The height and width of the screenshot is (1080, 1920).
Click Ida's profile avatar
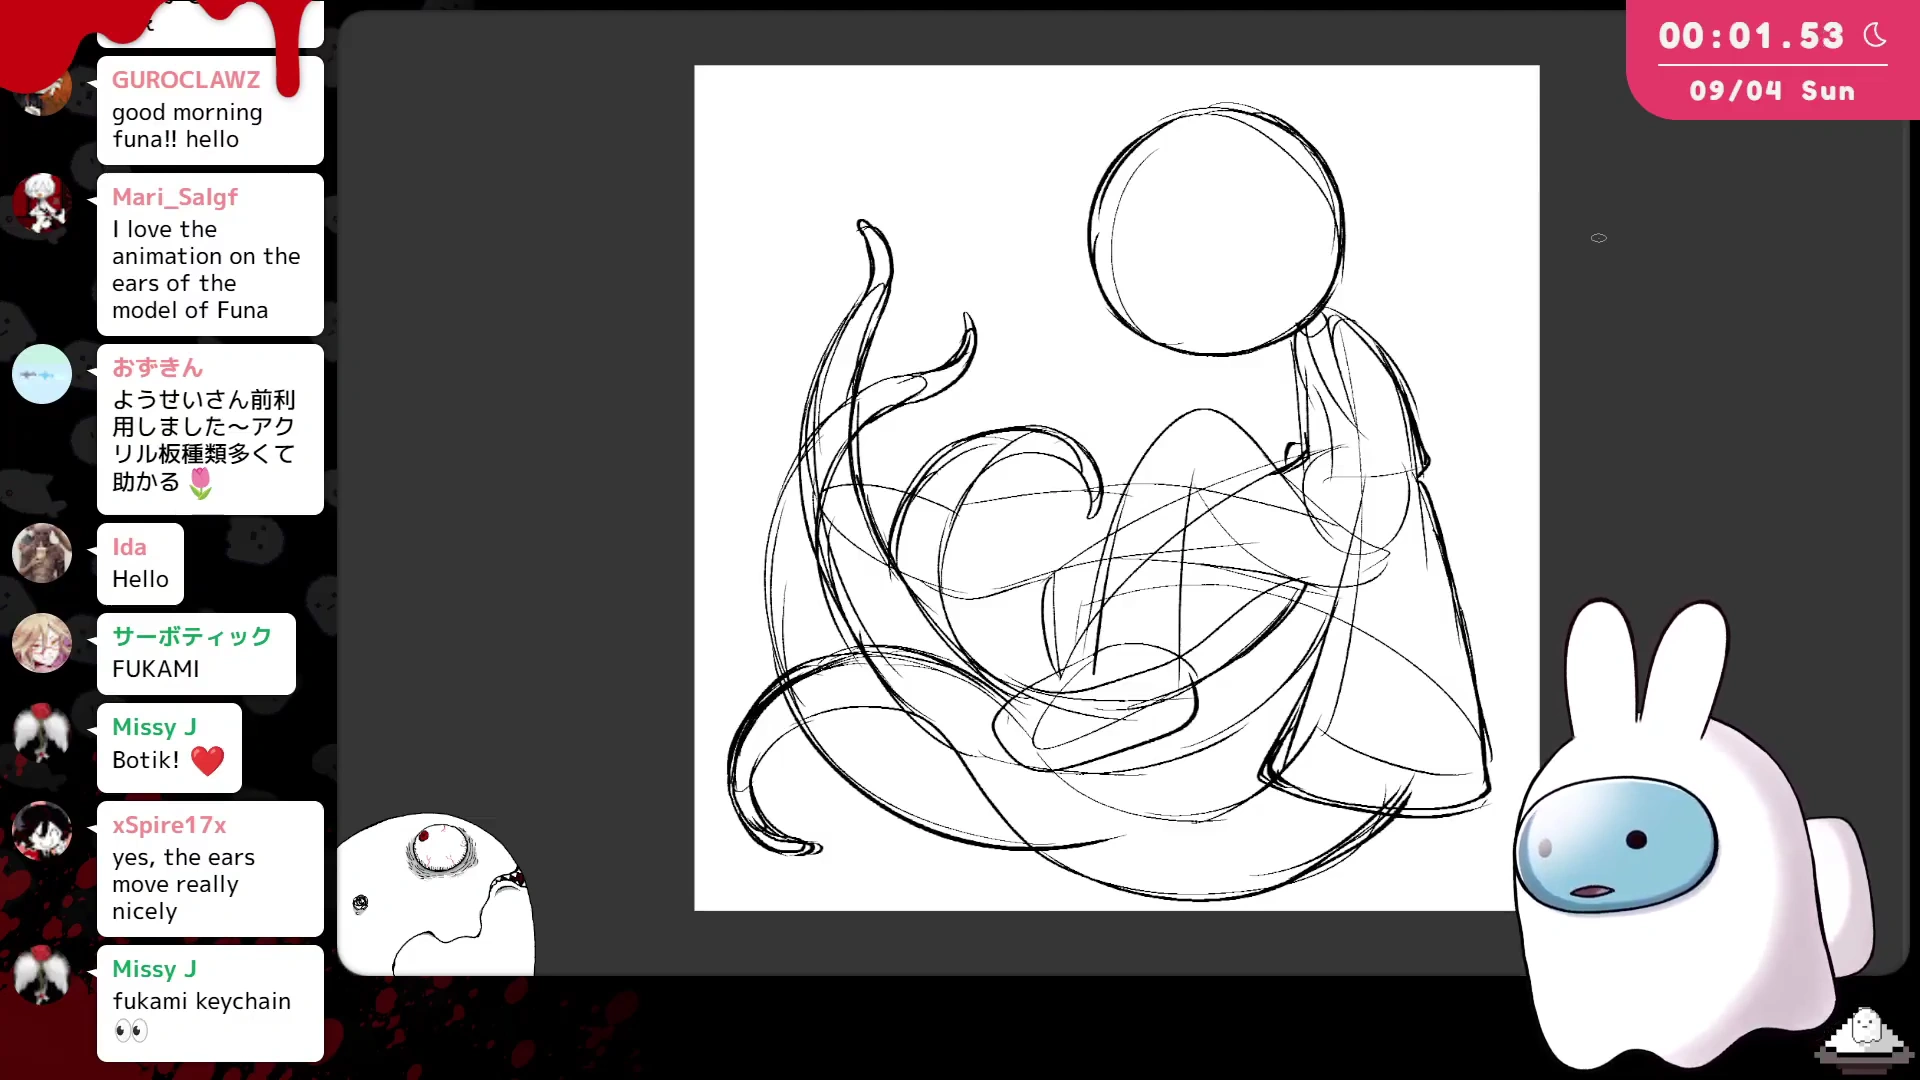coord(41,552)
